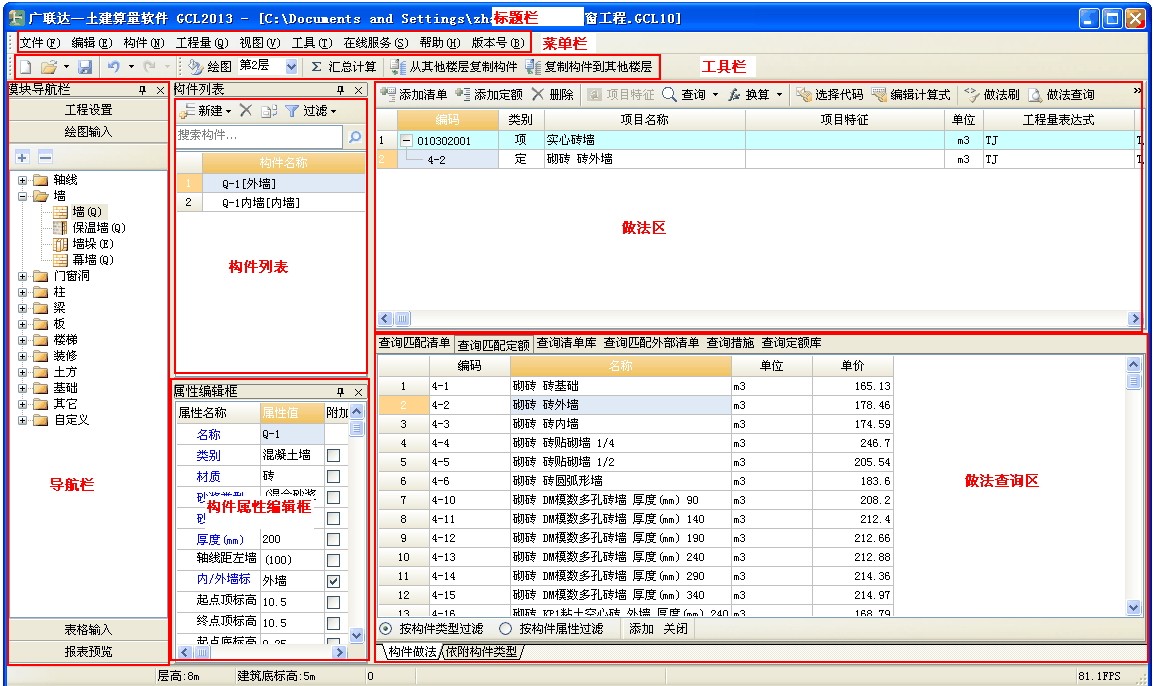Click the Redo arrow icon
Image resolution: width=1153 pixels, height=686 pixels.
pos(149,67)
